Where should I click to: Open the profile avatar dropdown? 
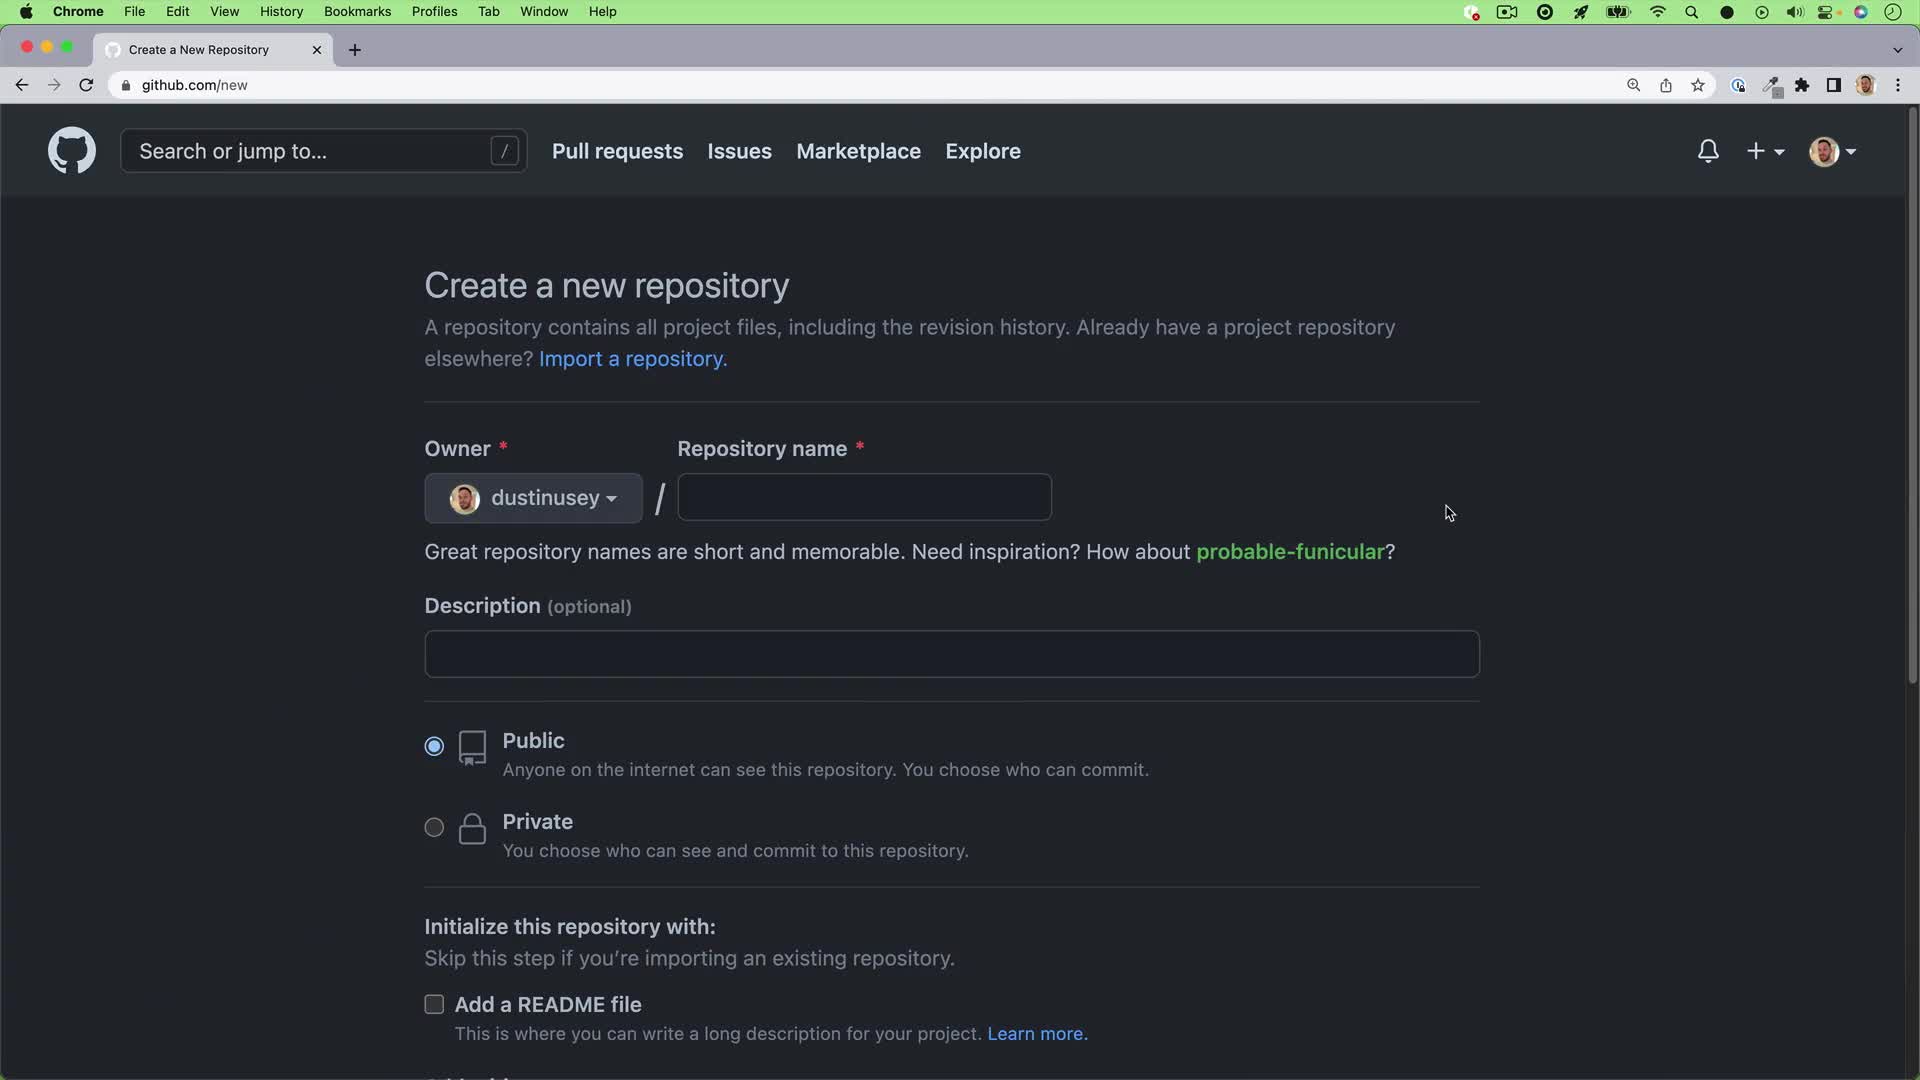pyautogui.click(x=1833, y=151)
